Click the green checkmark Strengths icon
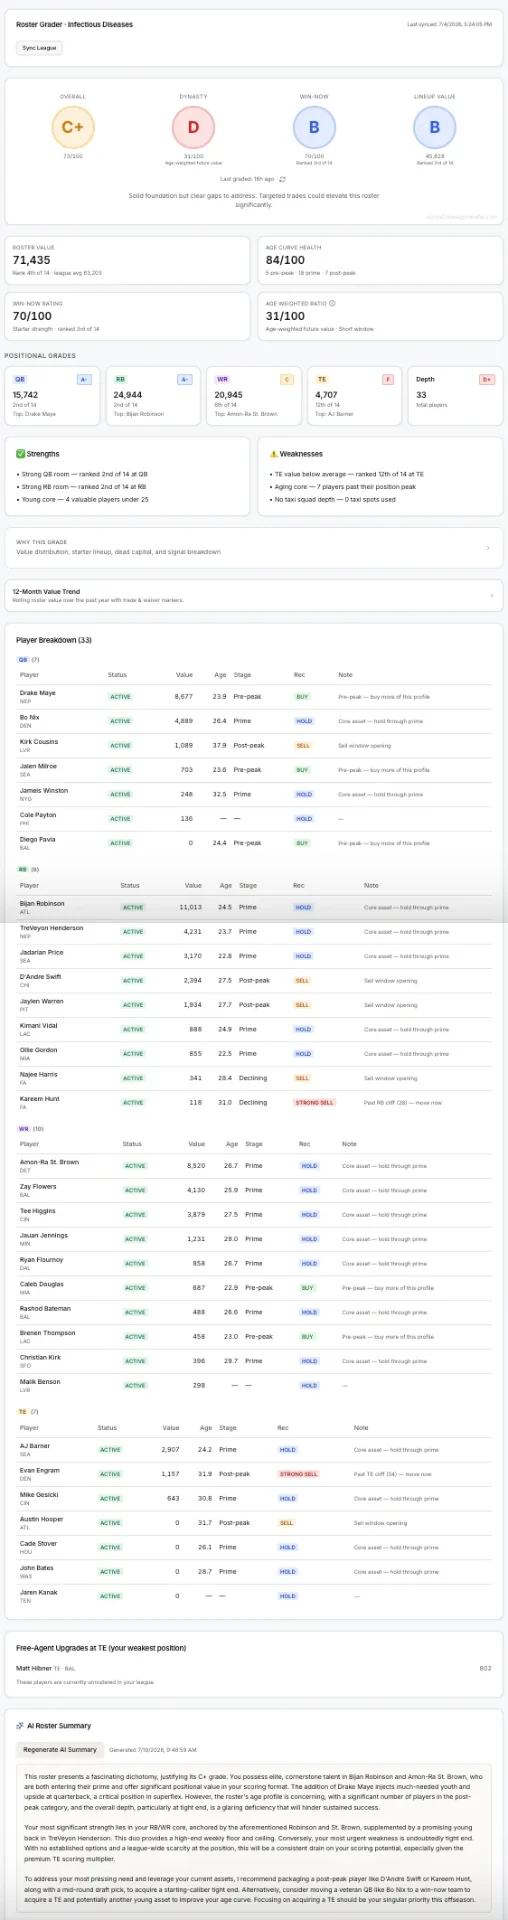This screenshot has height=1920, width=508. point(19,453)
